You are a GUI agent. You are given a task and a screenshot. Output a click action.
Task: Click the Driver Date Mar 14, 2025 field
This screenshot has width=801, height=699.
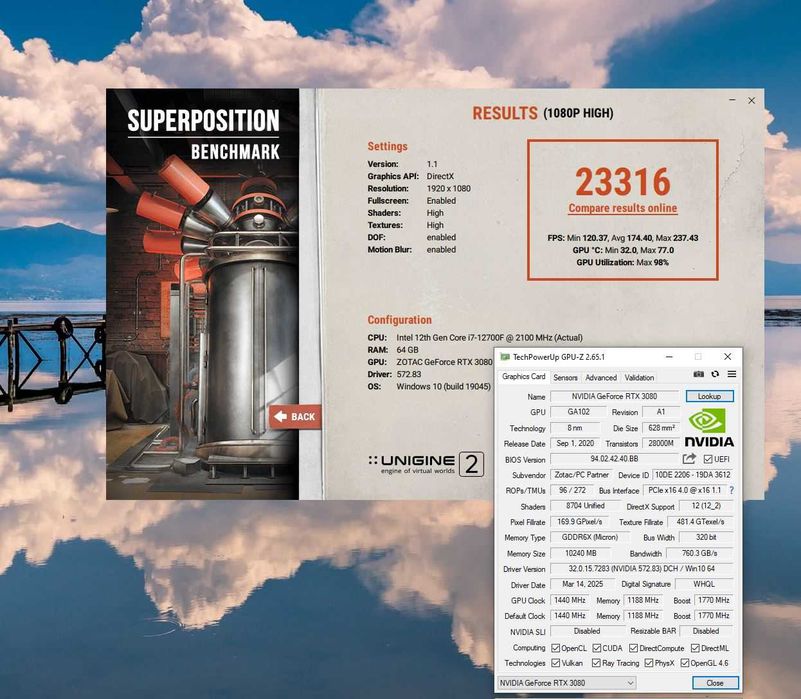point(583,584)
